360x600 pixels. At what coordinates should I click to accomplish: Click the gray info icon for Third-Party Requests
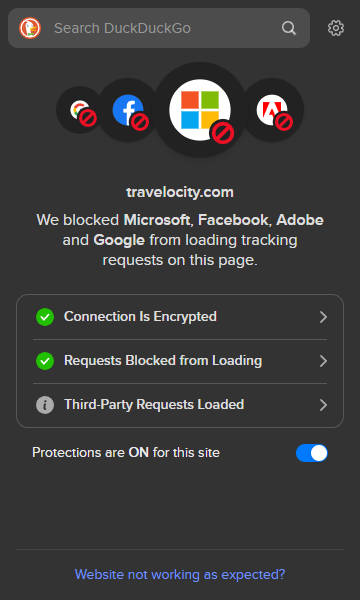45,405
